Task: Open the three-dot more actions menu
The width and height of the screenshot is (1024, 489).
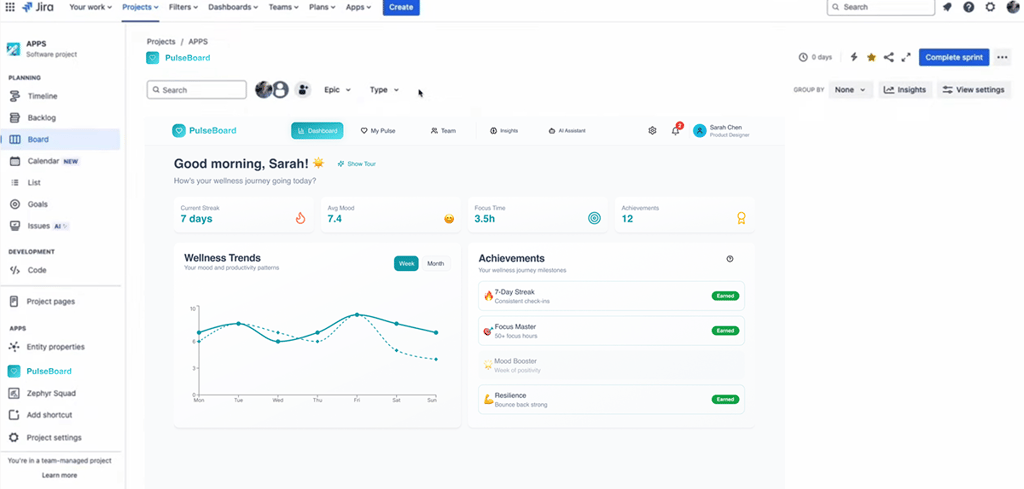Action: click(x=1002, y=57)
